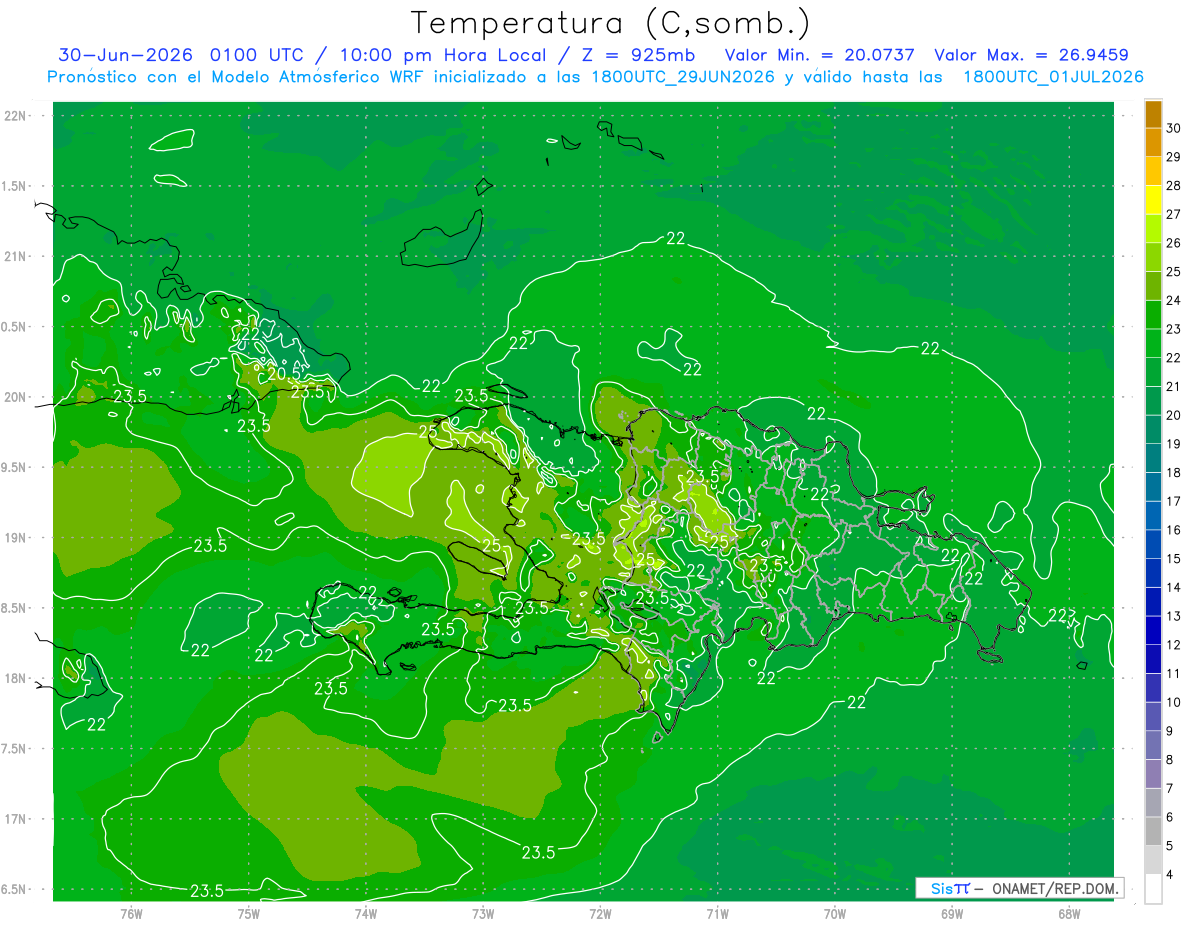The image size is (1200, 927).
Task: Click the legend band between 25 and 26
Action: [1153, 256]
